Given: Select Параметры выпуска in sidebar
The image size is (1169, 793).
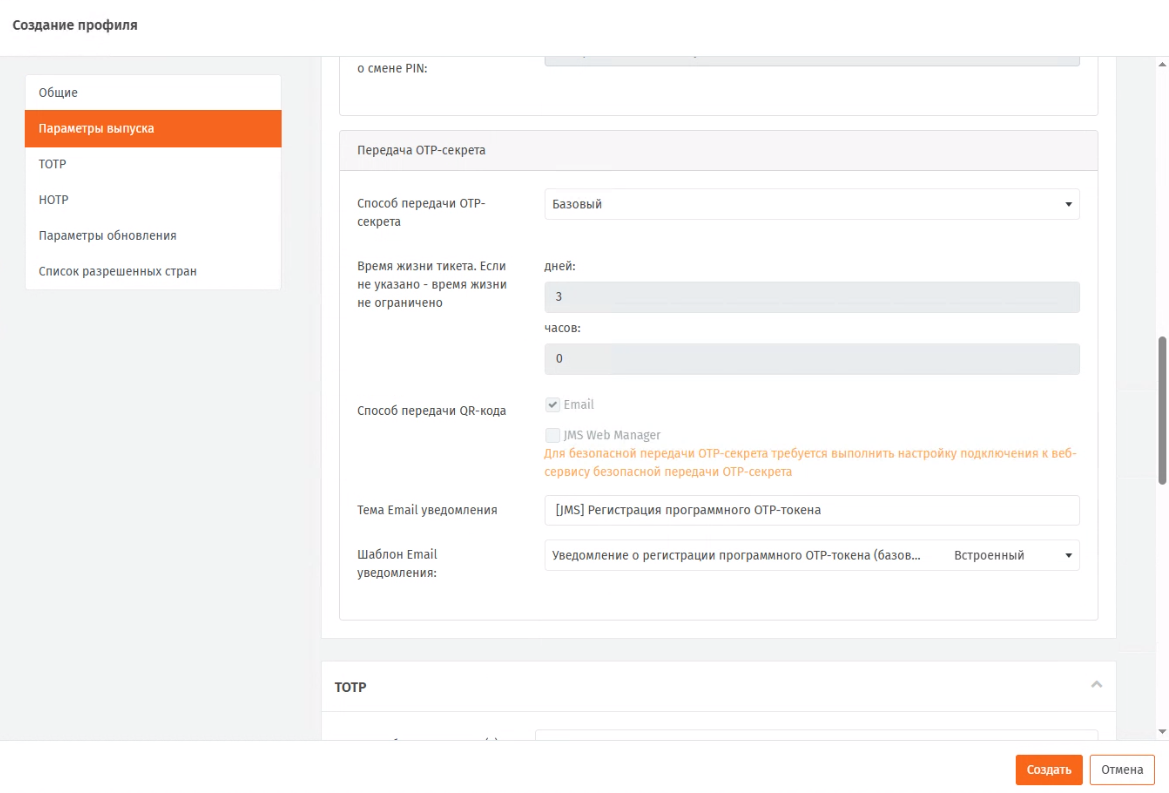Looking at the screenshot, I should coord(152,129).
